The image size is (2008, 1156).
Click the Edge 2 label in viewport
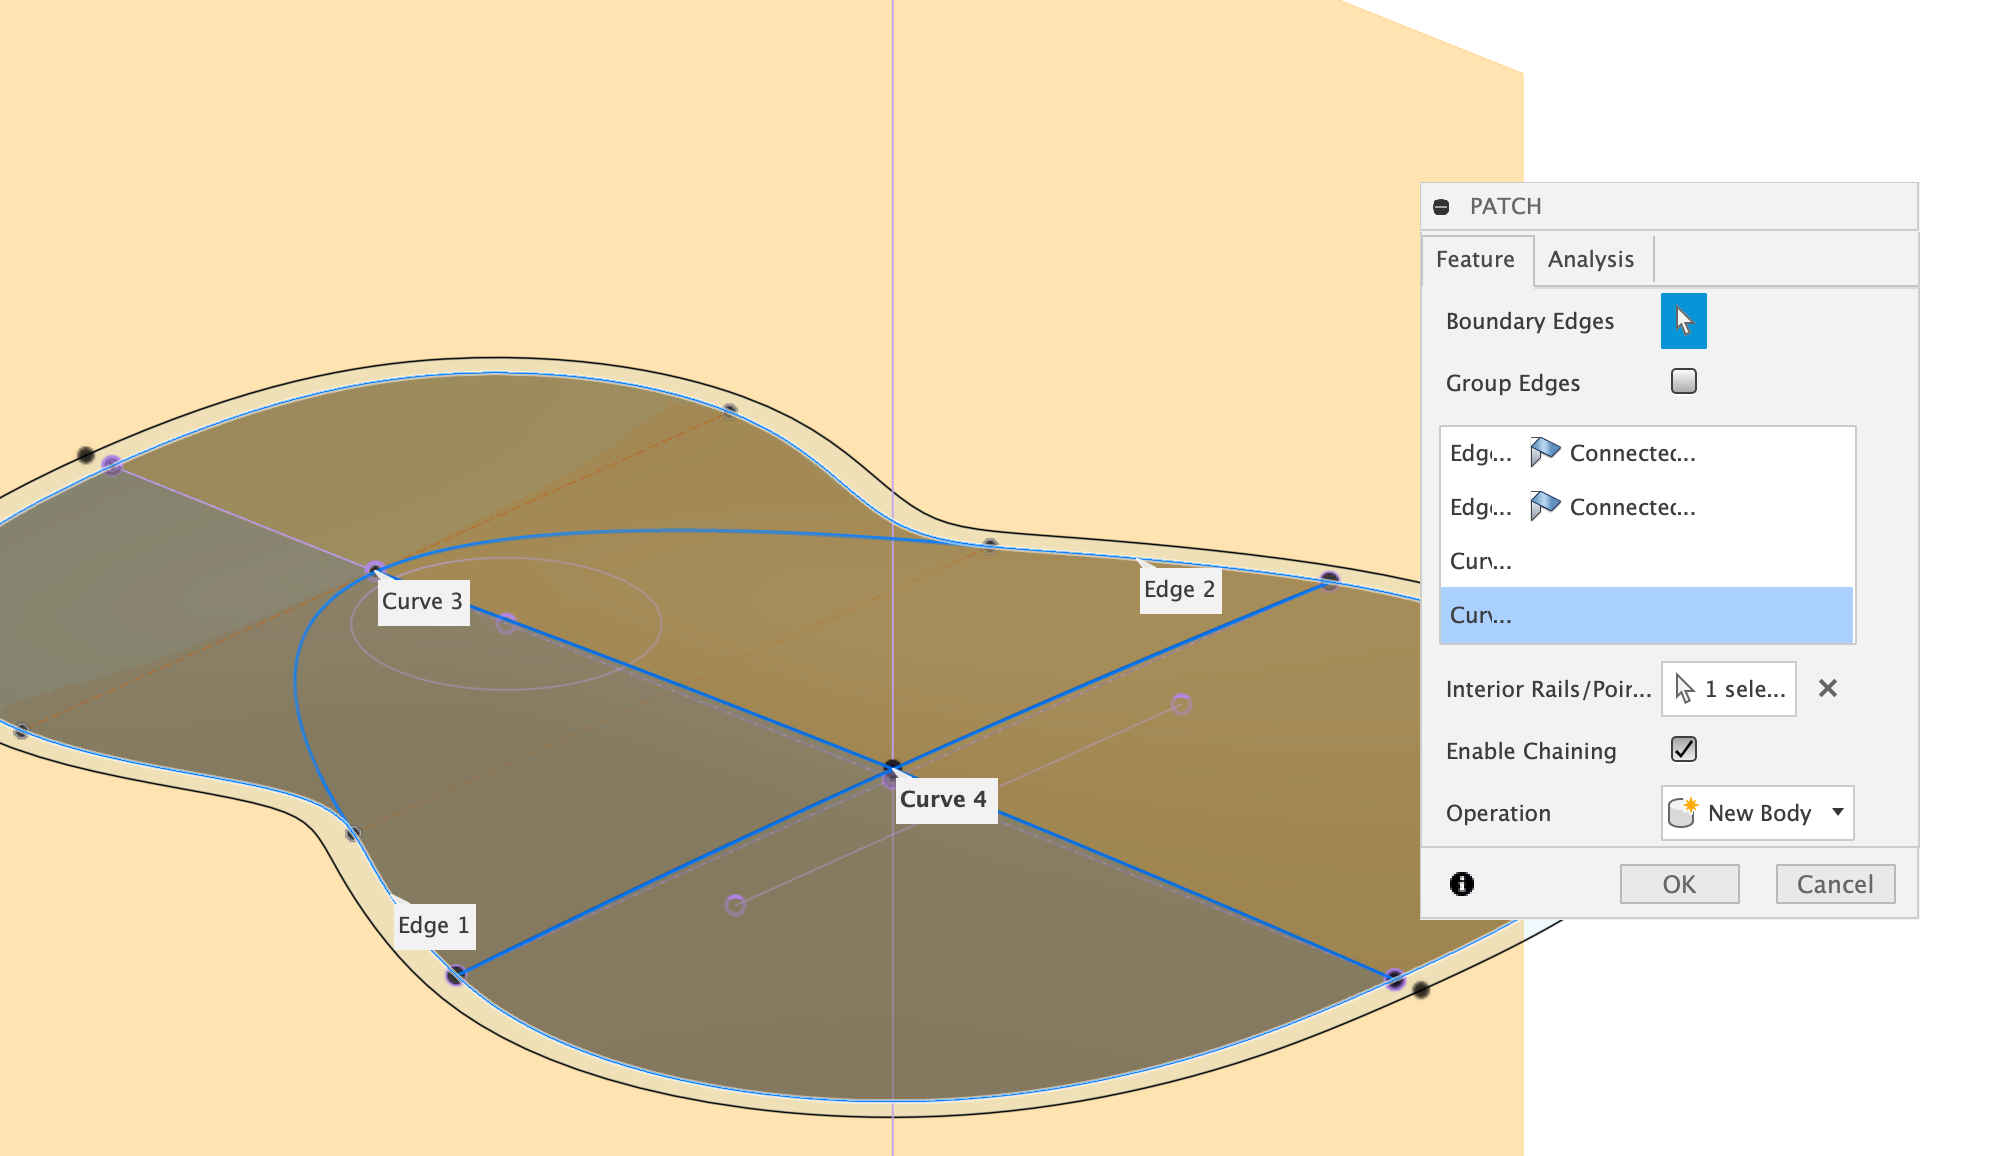click(x=1179, y=590)
